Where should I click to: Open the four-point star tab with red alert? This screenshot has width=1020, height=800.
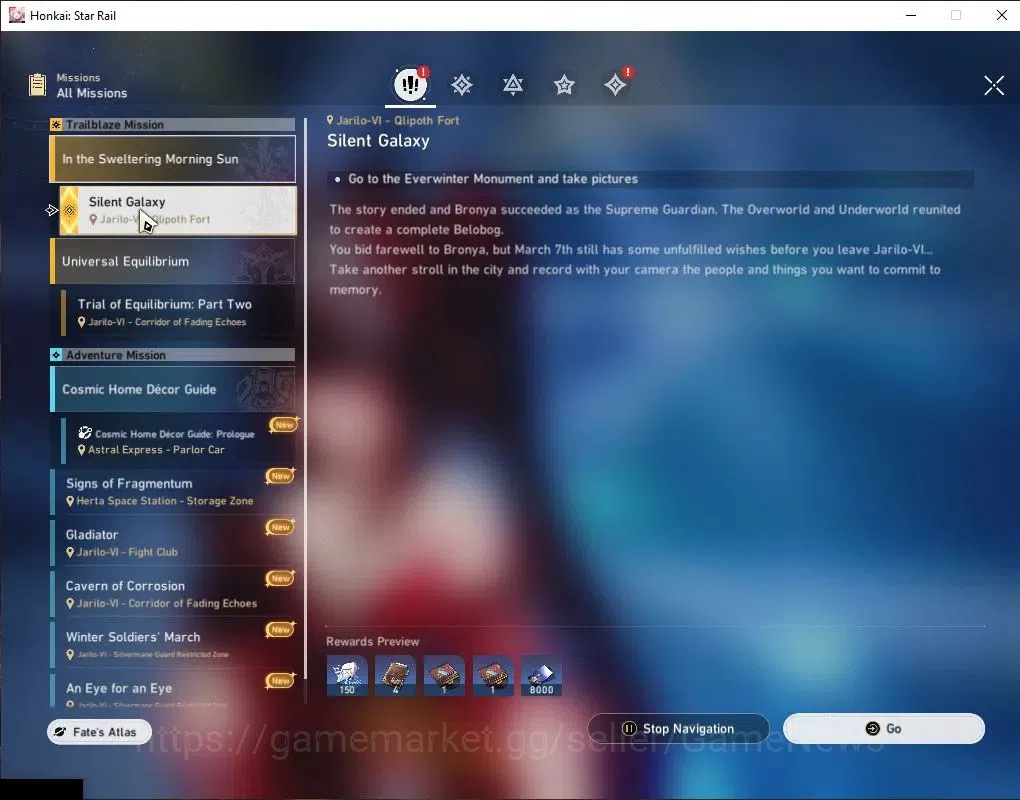615,84
